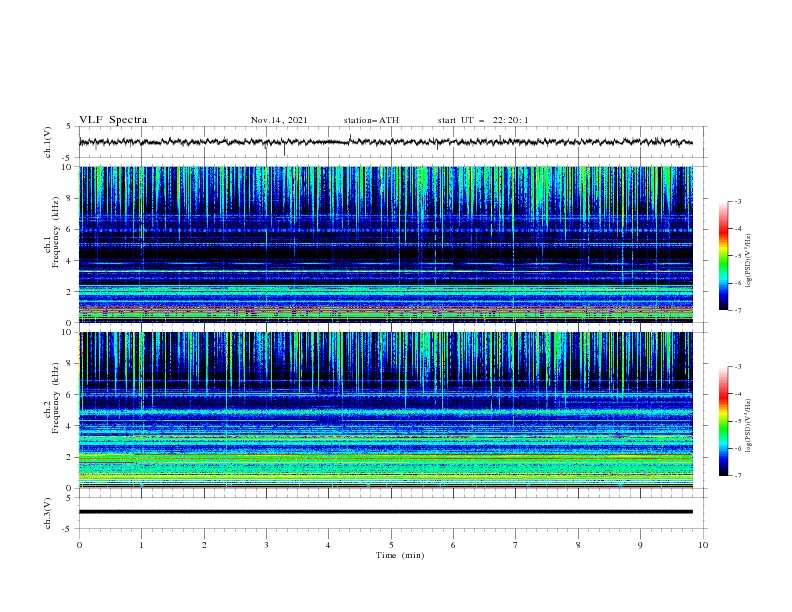Click the 'log(PSD)(V²/Hz)' label beside ch.2 color bar
The height and width of the screenshot is (612, 792).
(749, 426)
